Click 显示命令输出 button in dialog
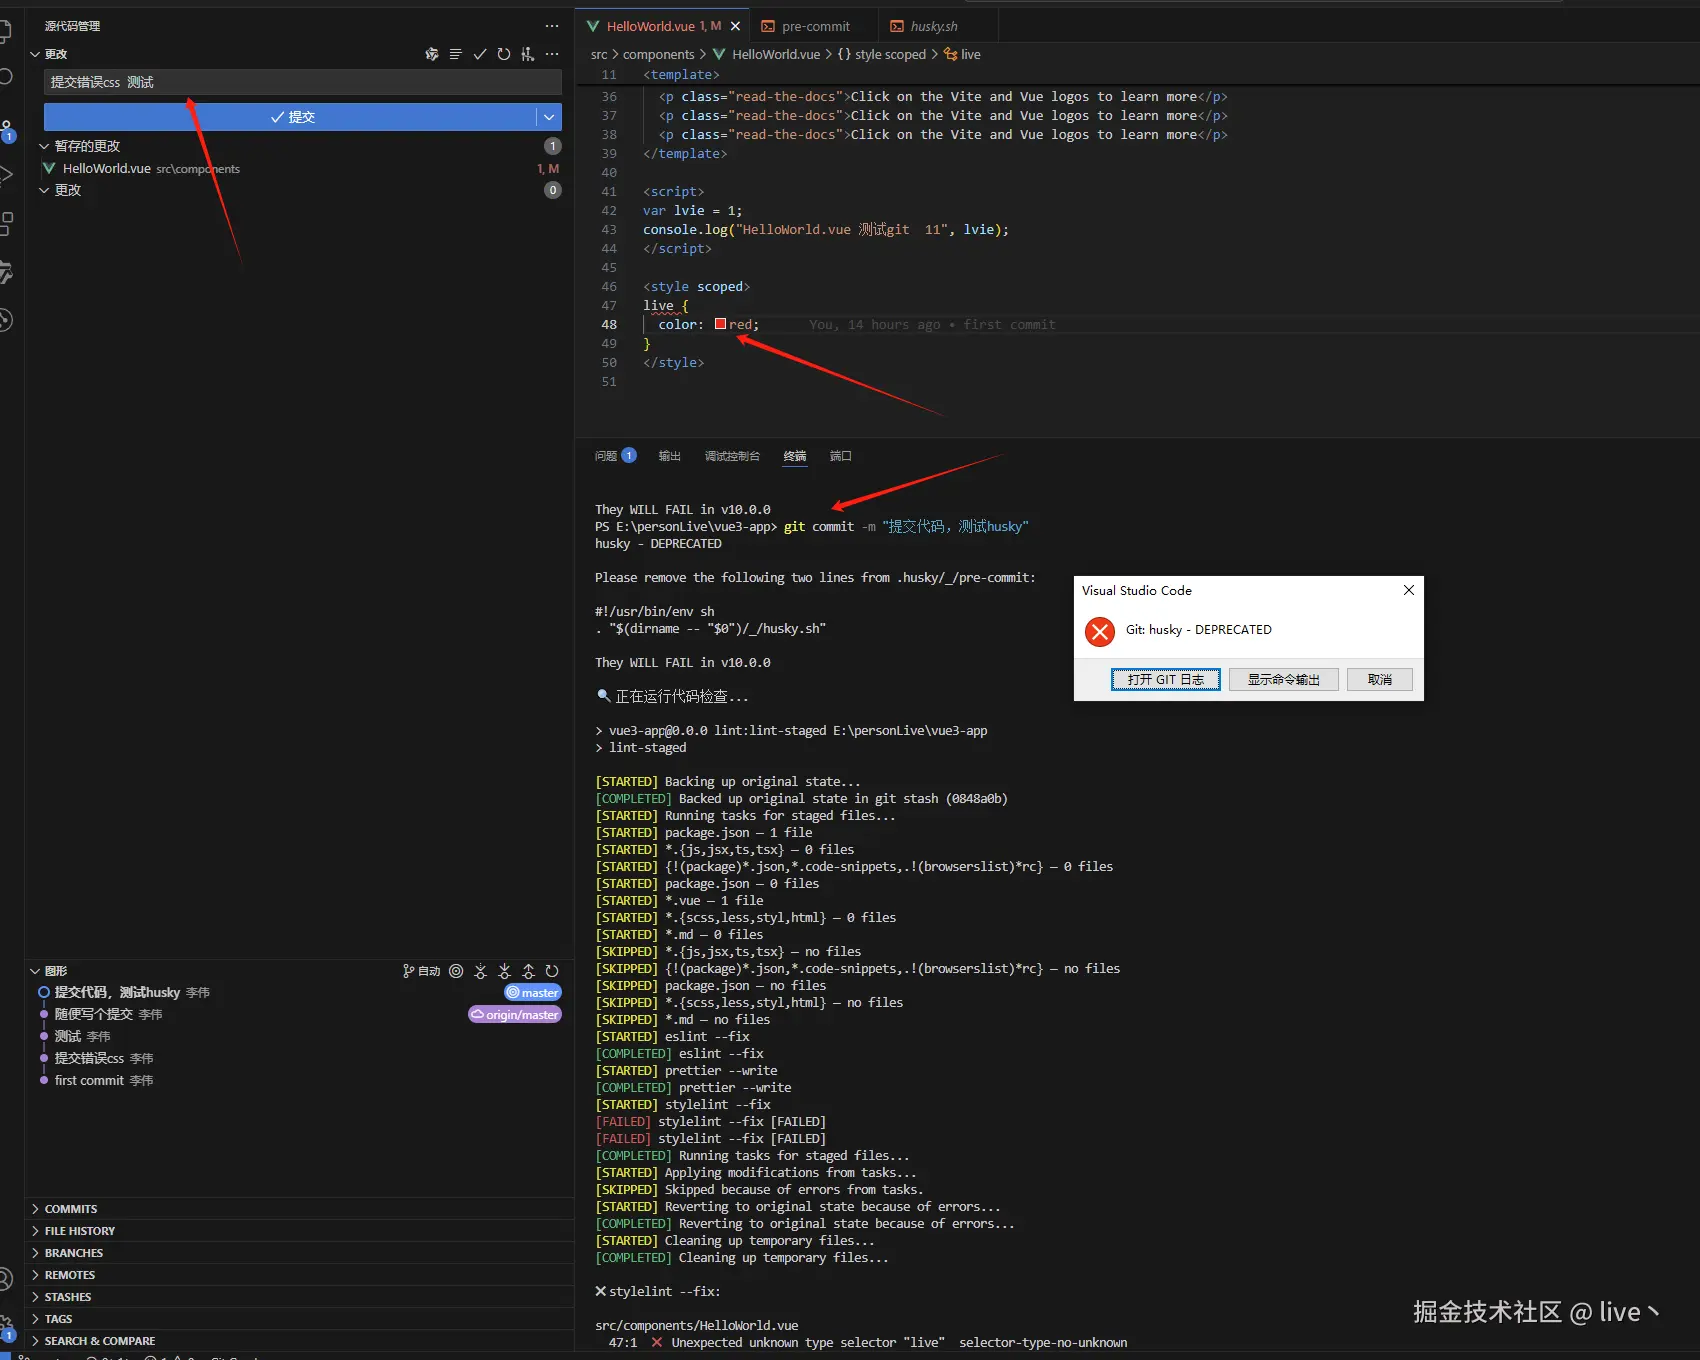The height and width of the screenshot is (1360, 1700). [1284, 680]
